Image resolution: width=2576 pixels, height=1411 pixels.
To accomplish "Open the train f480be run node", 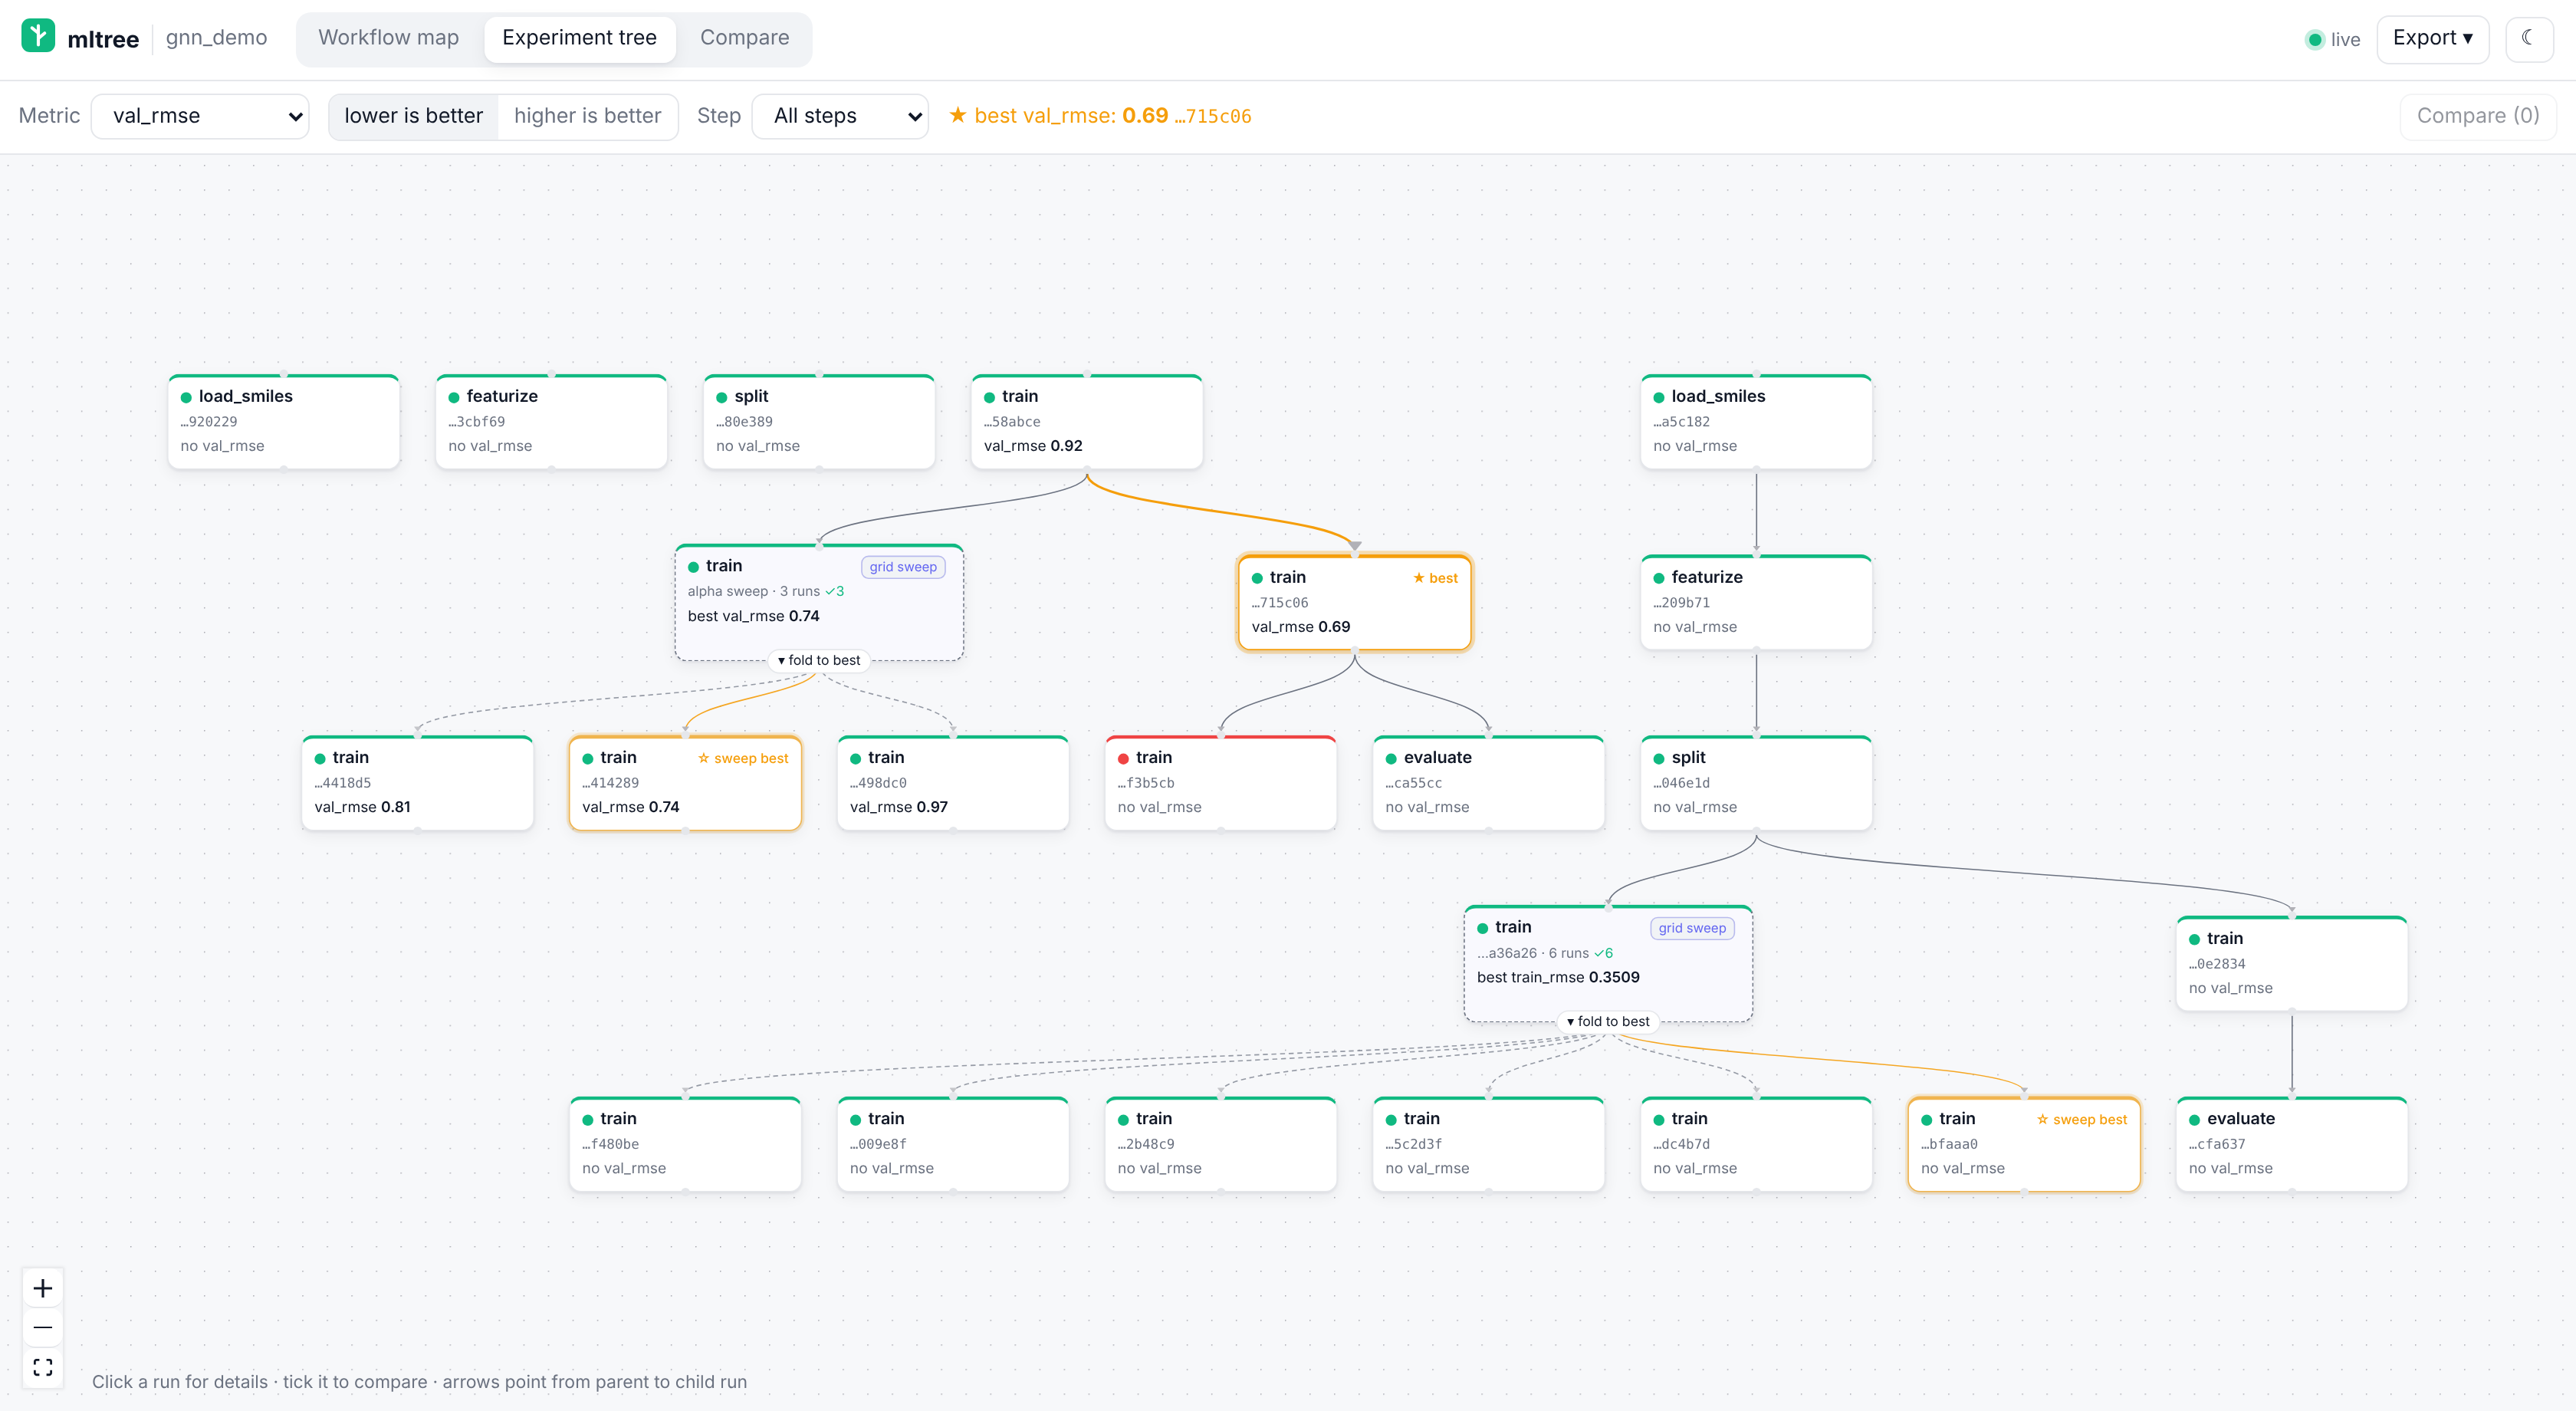I will click(685, 1143).
